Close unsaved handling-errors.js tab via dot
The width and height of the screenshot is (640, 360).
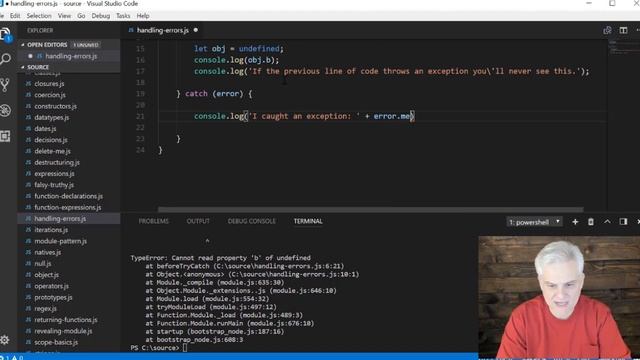[x=196, y=30]
